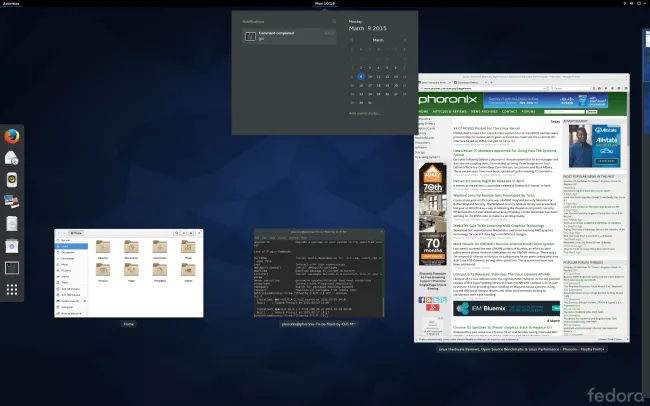The width and height of the screenshot is (650, 406).
Task: Click Firefox URL bar history dropdown arrow
Action: (544, 88)
